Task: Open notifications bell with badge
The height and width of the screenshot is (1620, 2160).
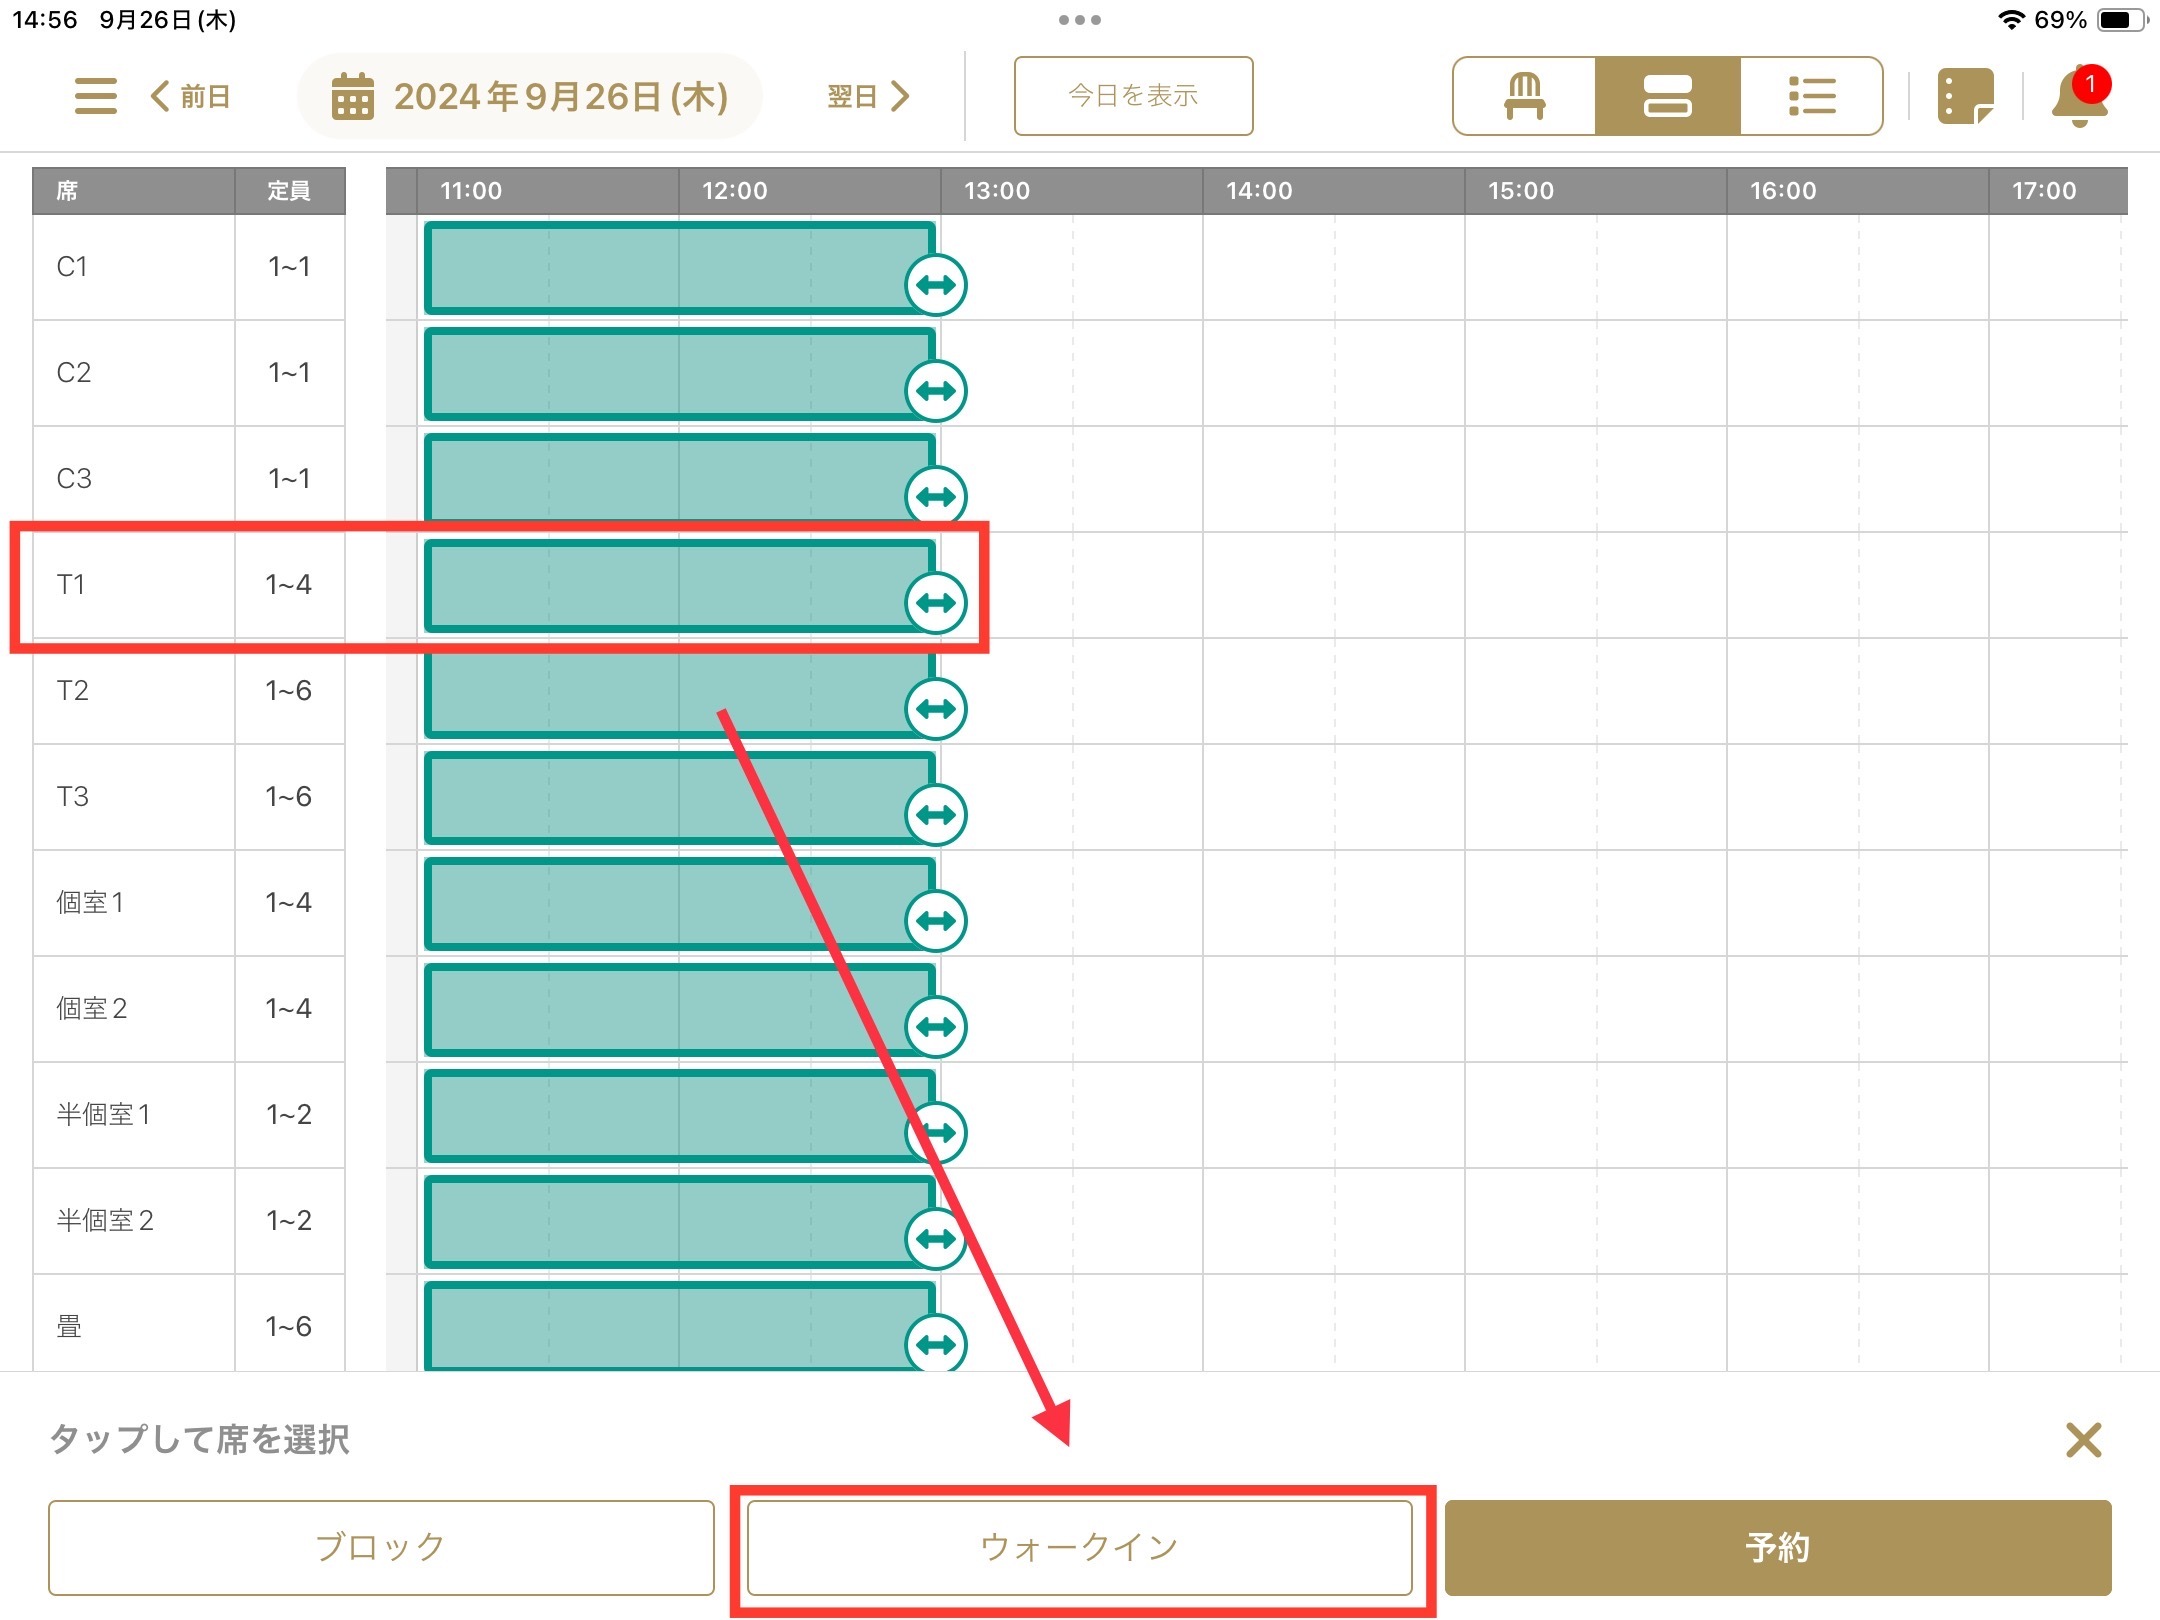Action: point(2079,98)
